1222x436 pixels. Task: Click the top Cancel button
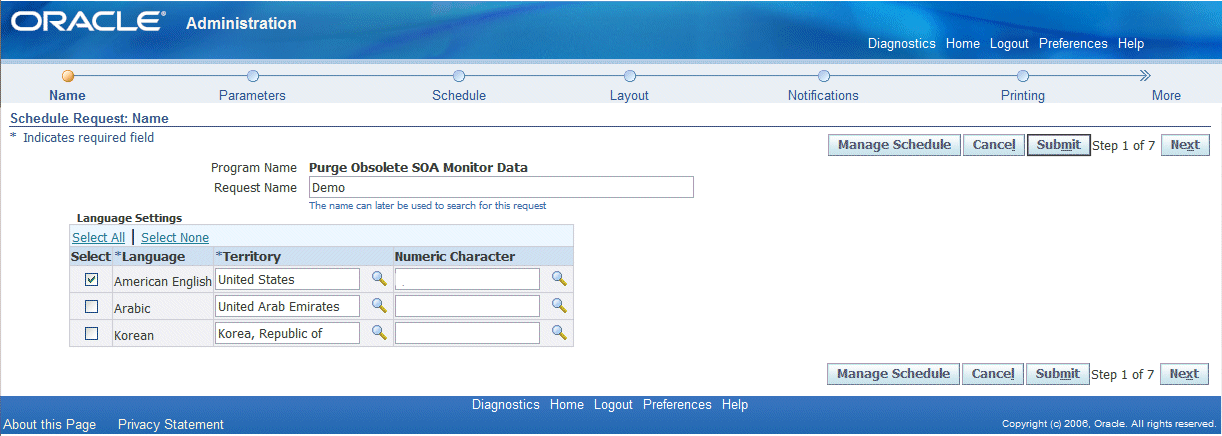pos(994,145)
